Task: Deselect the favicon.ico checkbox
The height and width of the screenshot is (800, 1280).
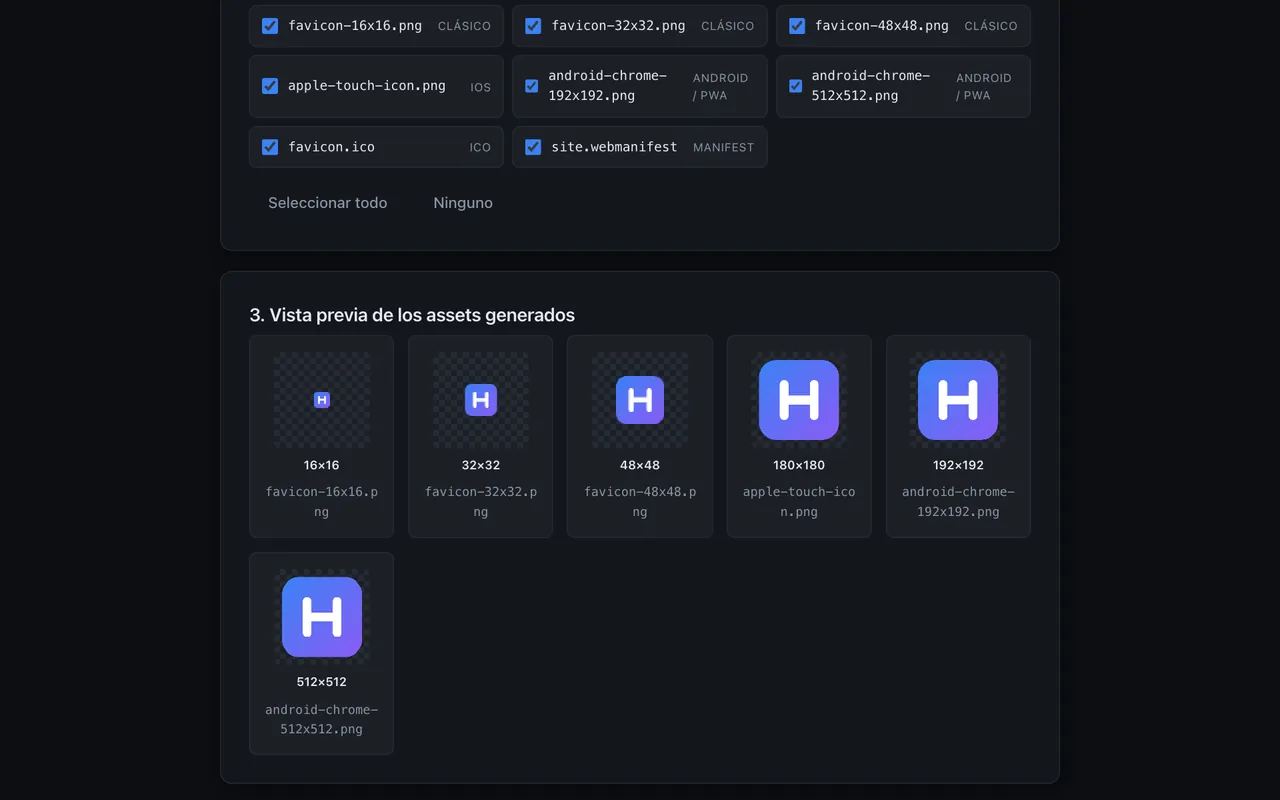Action: (270, 147)
